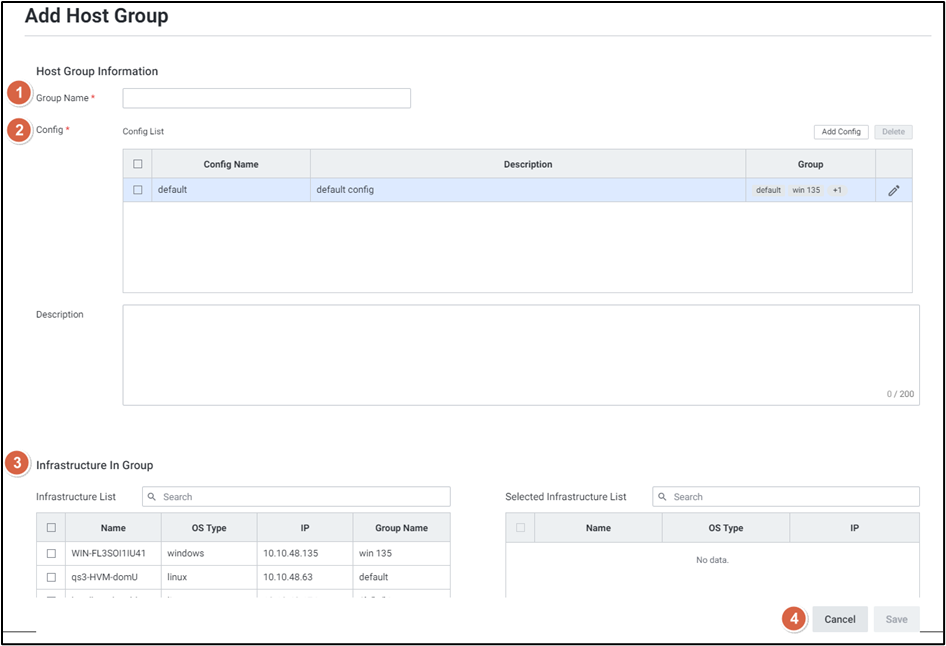Click the Infrastructure List search magnifier icon
Viewport: 946px width, 646px height.
152,497
